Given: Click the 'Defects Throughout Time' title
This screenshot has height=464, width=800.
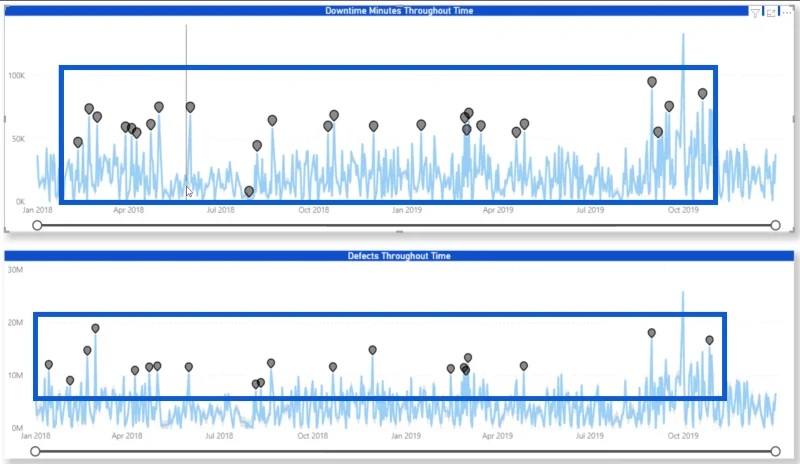Looking at the screenshot, I should pyautogui.click(x=399, y=256).
